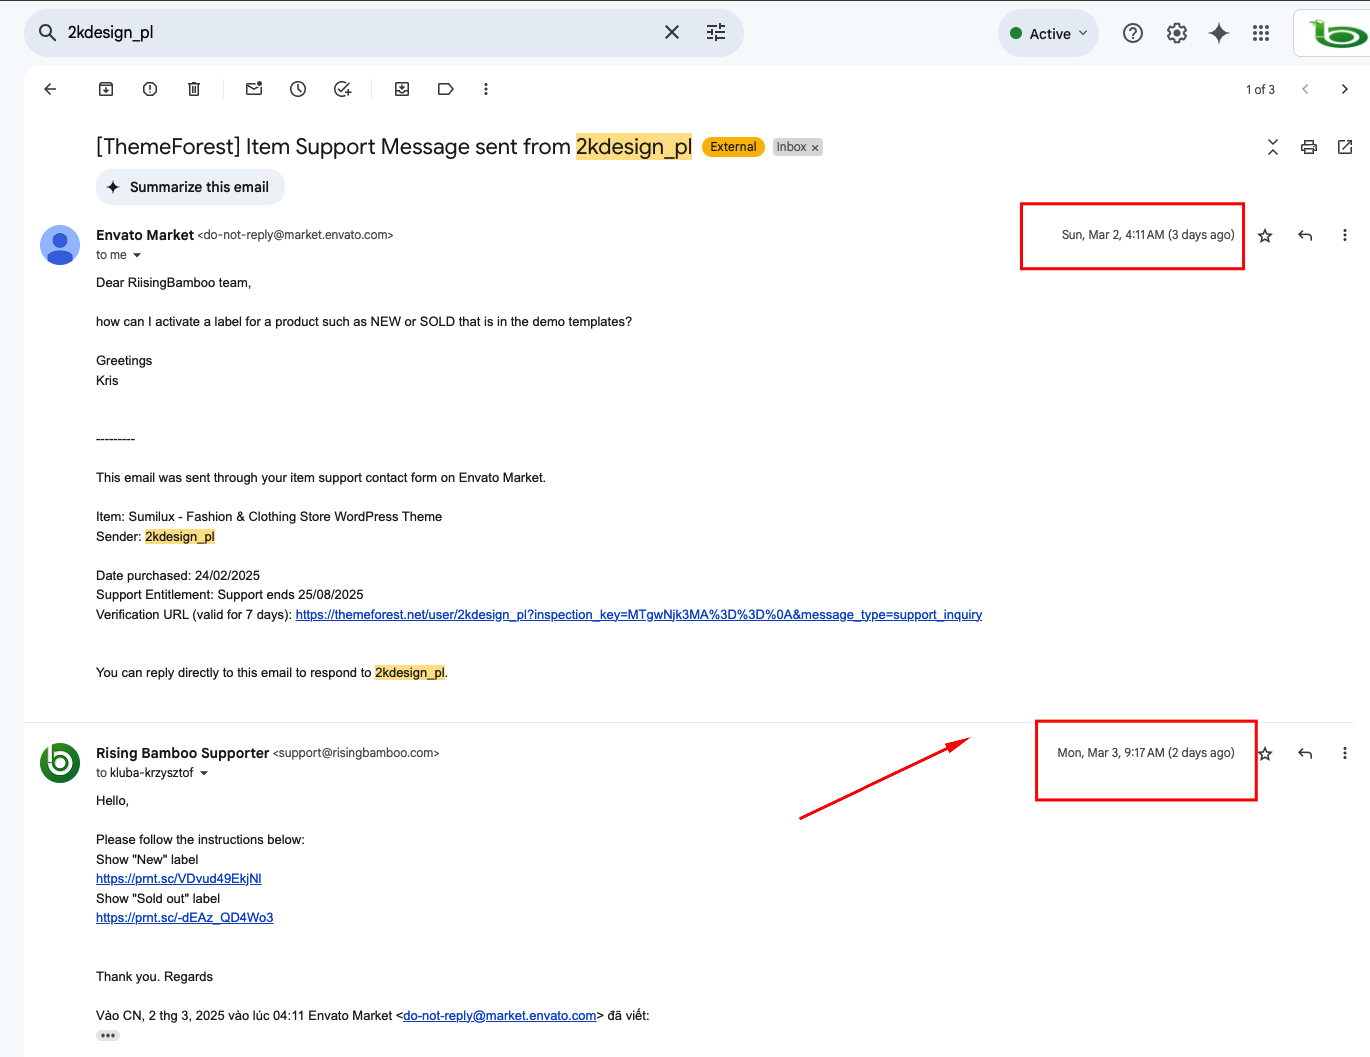This screenshot has height=1057, width=1370.
Task: Open the Gmail settings gear
Action: click(1177, 33)
